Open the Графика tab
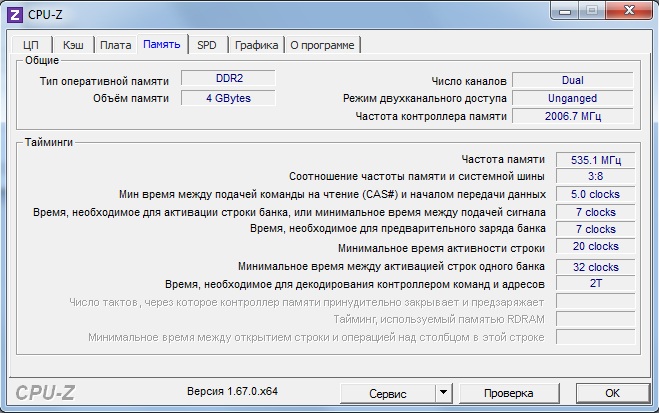659x413 pixels. pos(256,45)
